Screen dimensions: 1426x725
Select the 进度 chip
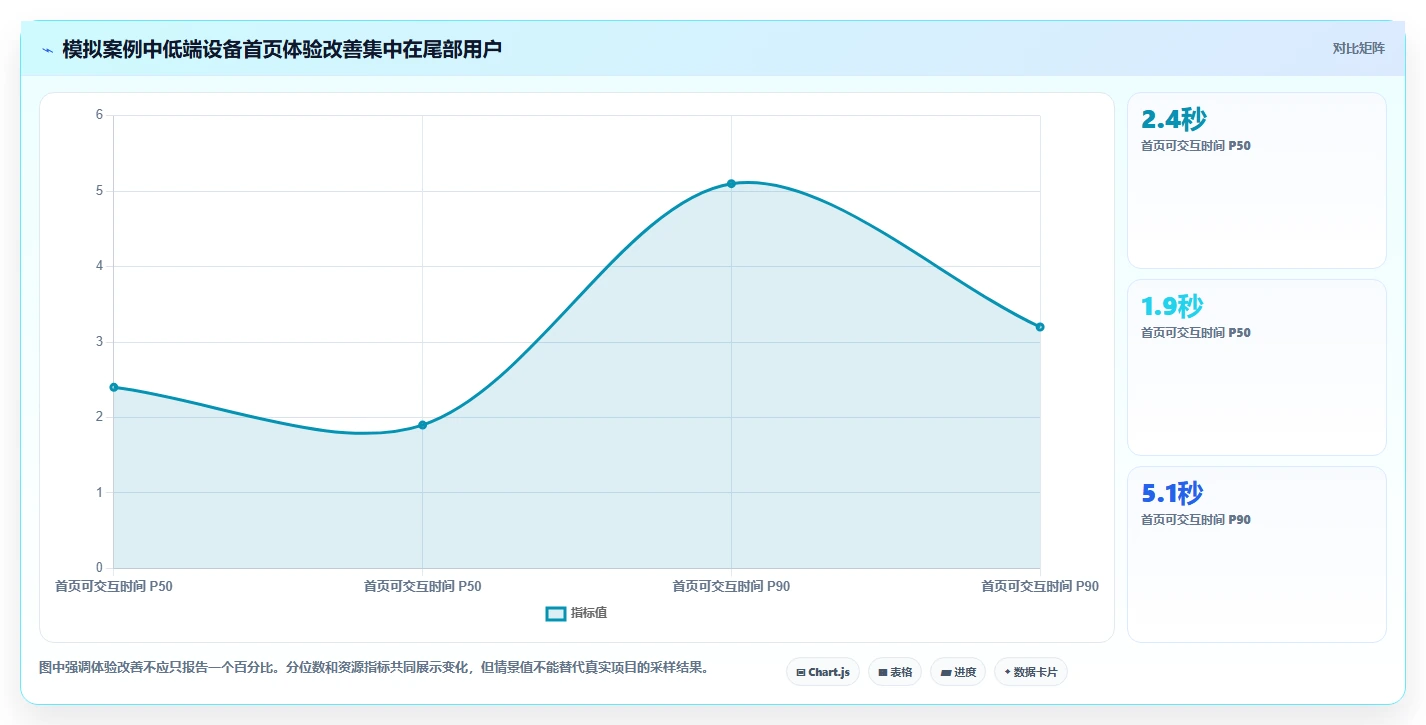(958, 672)
